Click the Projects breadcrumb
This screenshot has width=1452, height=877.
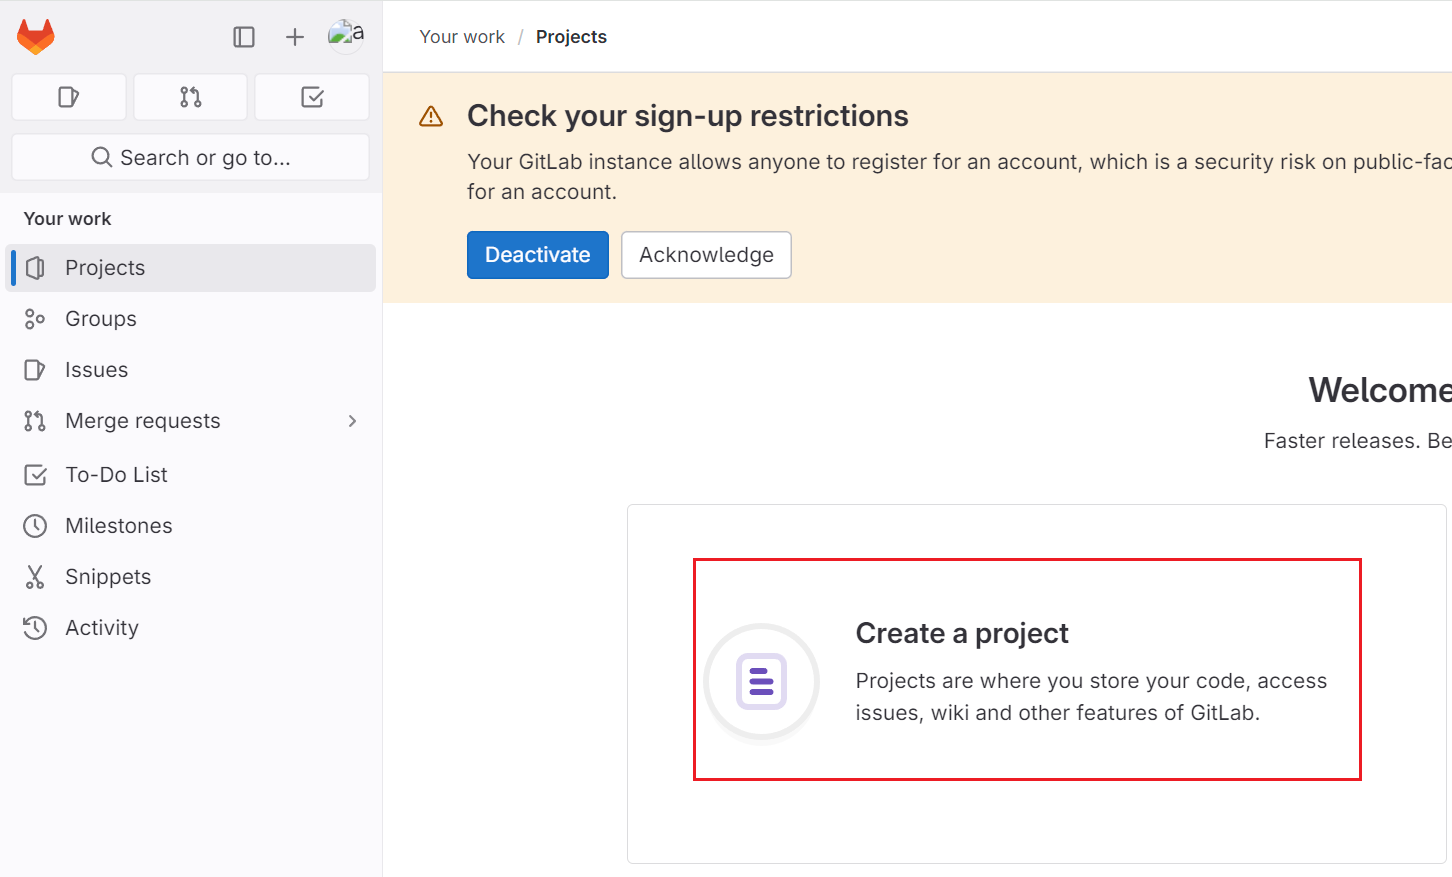tap(571, 37)
